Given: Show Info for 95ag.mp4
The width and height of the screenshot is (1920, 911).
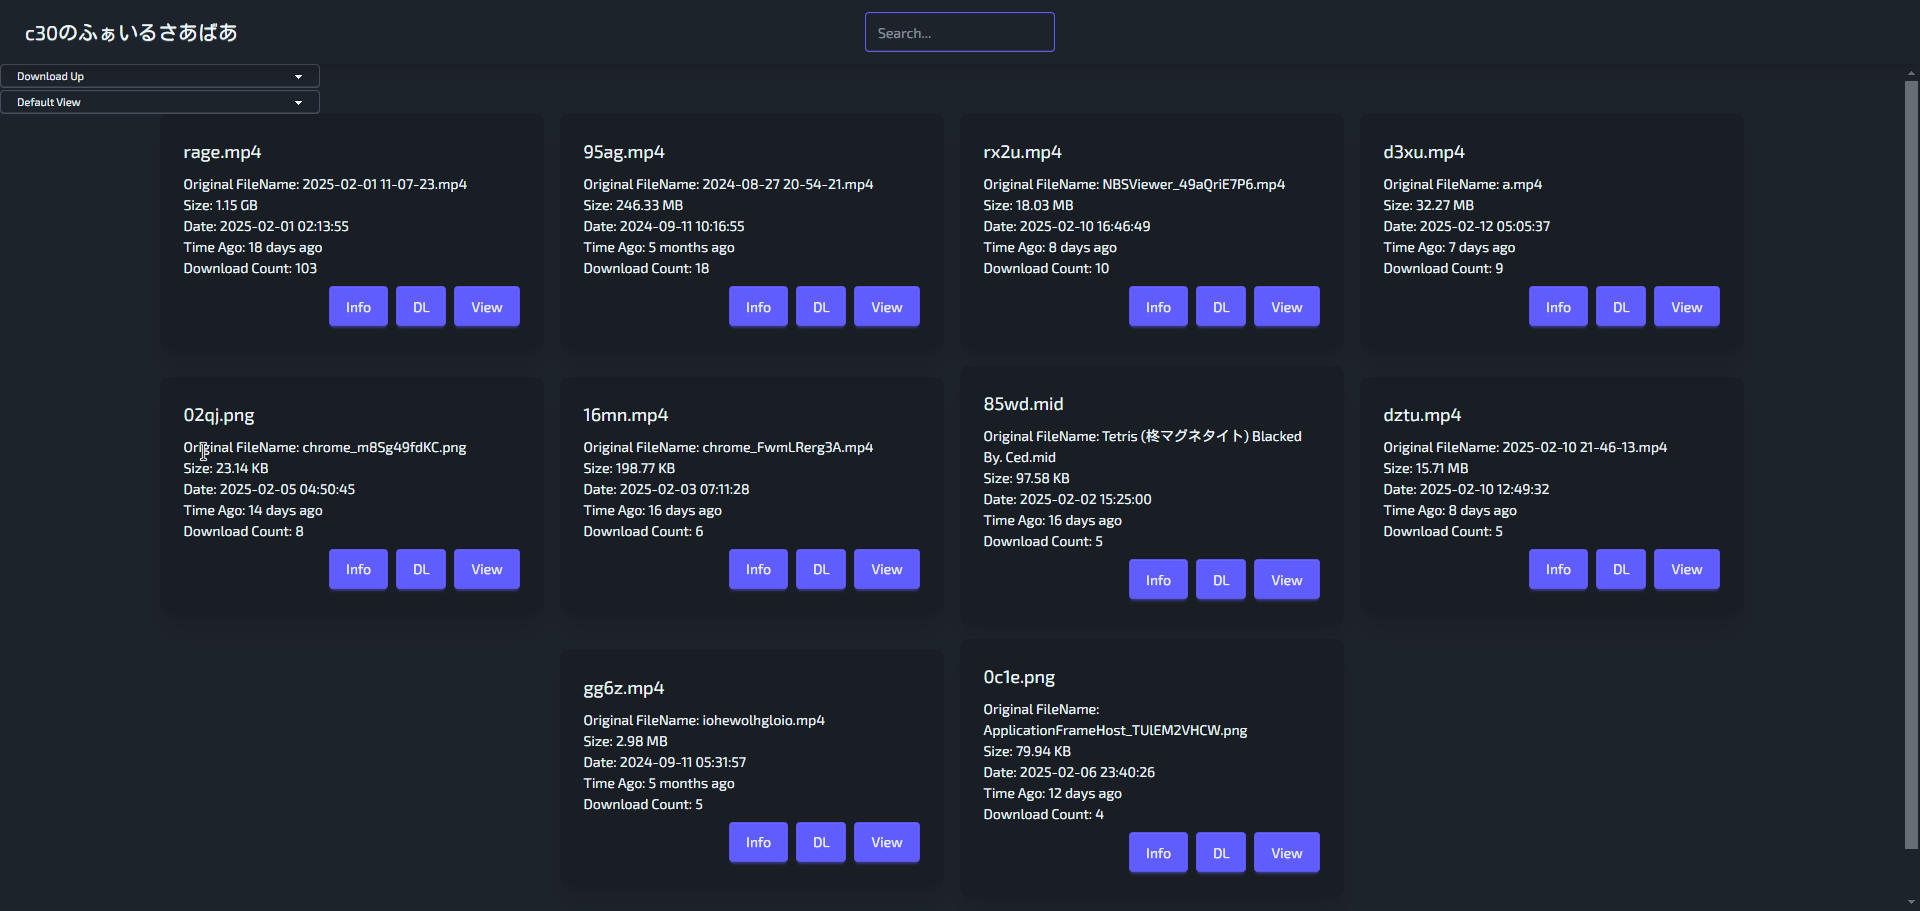Looking at the screenshot, I should (758, 307).
